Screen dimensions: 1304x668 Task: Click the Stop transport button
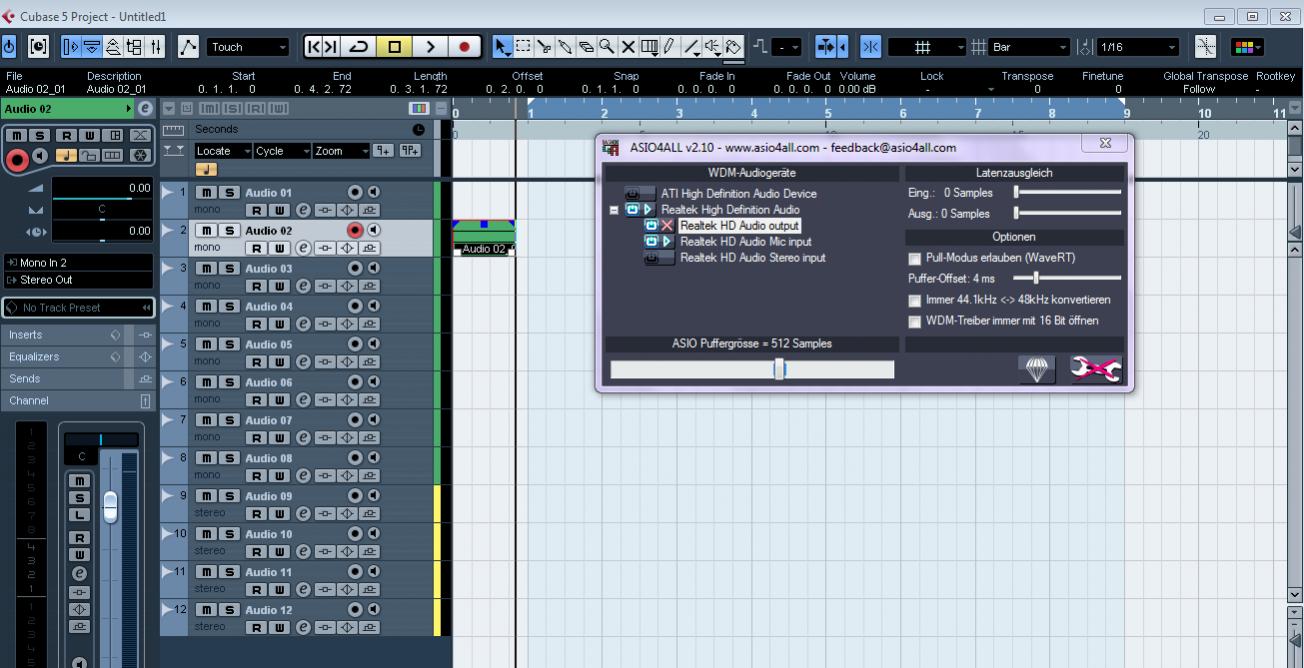pyautogui.click(x=394, y=47)
